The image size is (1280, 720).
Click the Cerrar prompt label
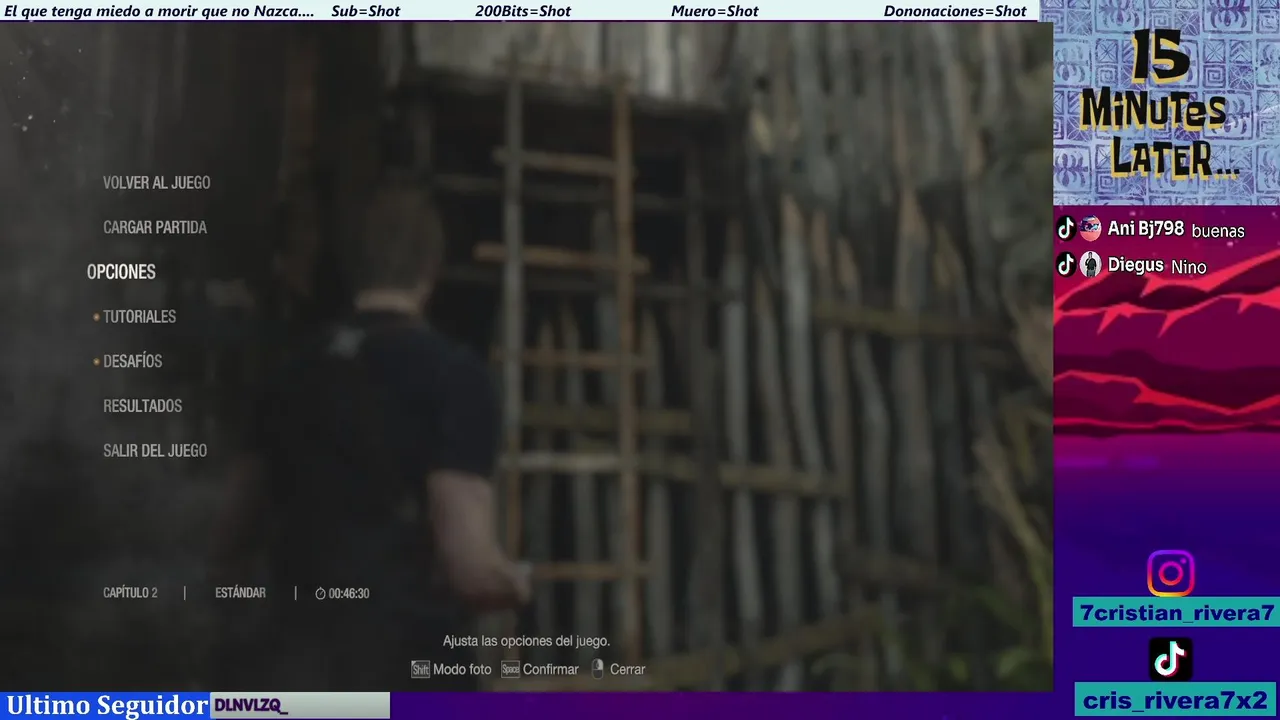(x=628, y=669)
